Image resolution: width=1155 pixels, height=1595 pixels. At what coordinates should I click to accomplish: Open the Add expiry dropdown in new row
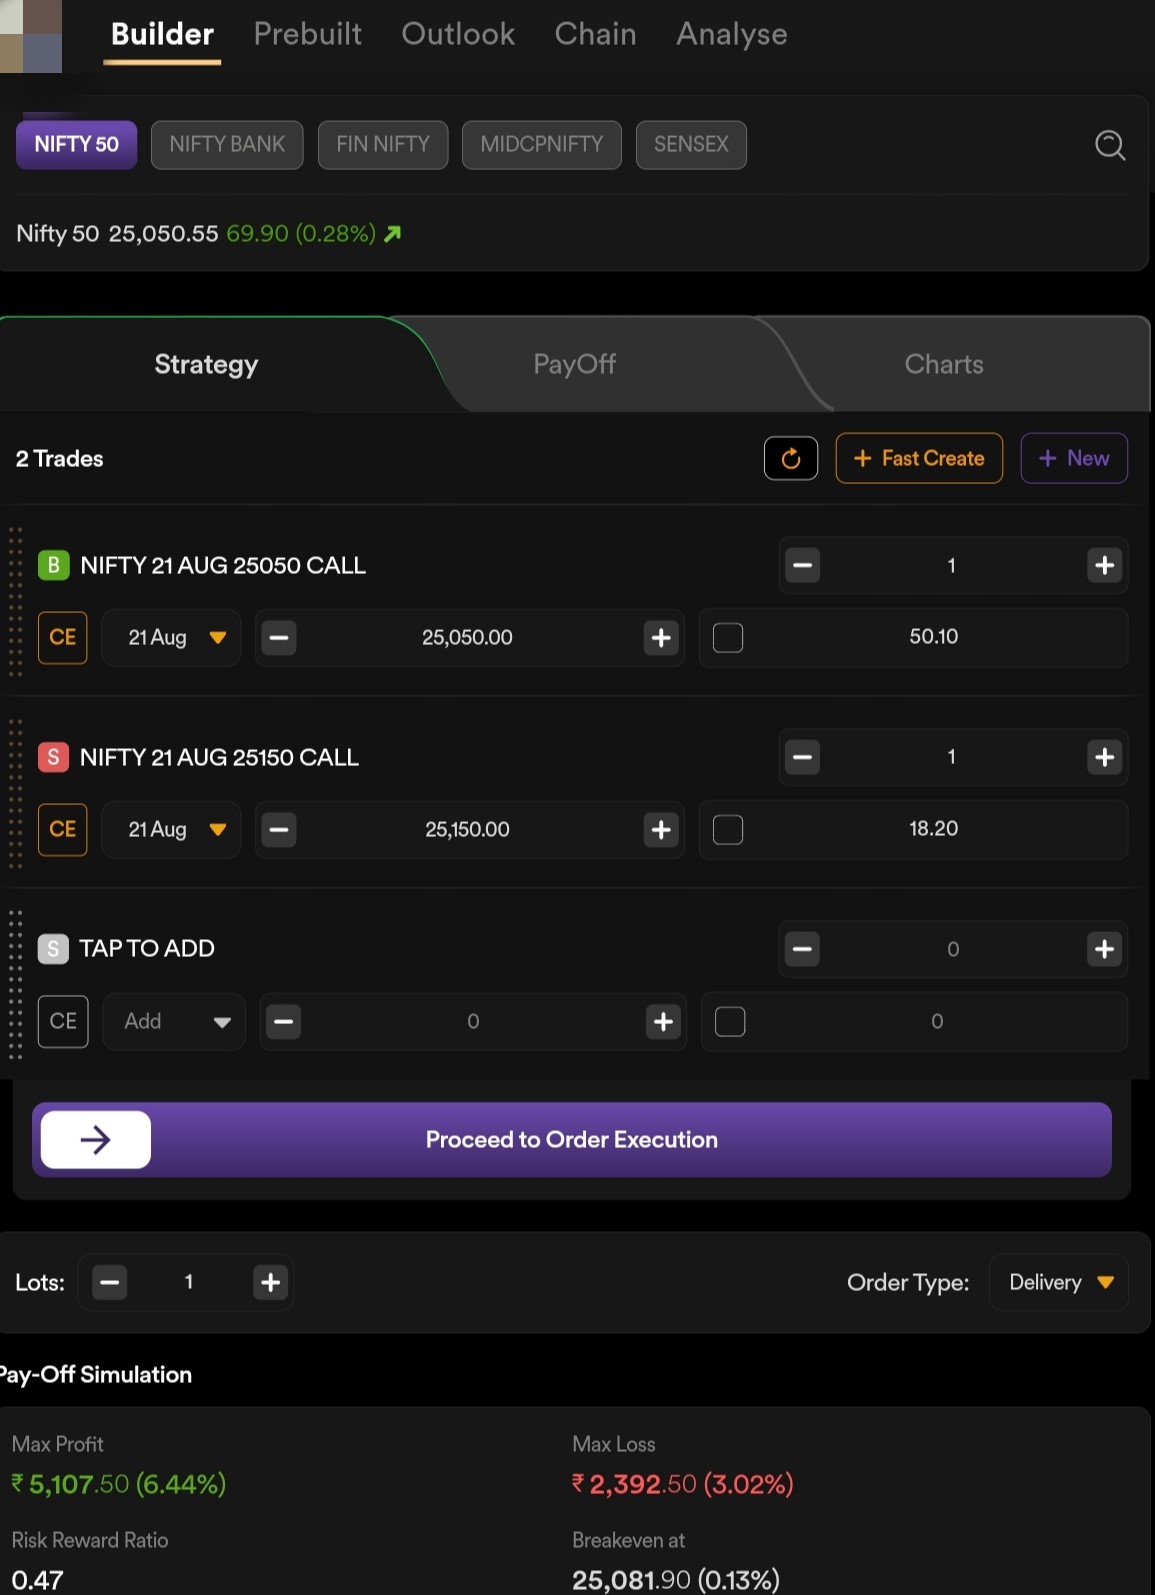pyautogui.click(x=175, y=1021)
